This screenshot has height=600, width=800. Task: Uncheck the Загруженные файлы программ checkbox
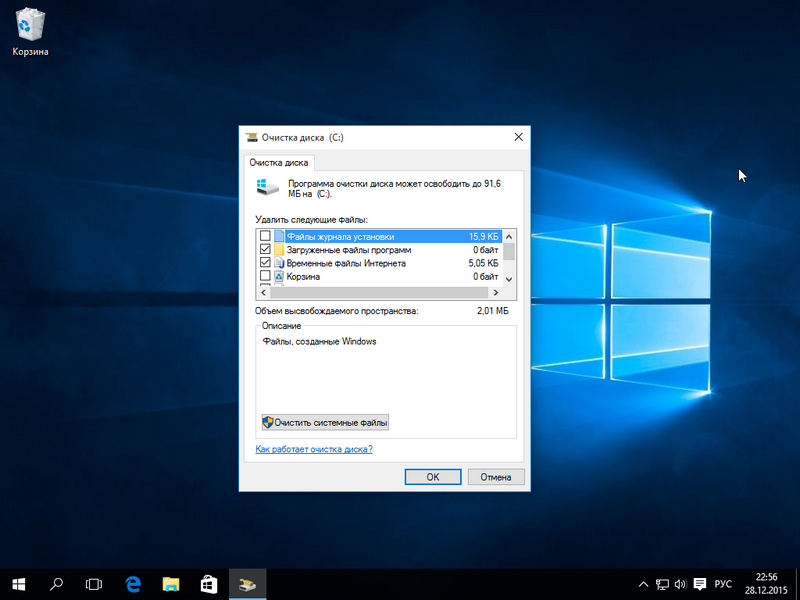pos(265,249)
